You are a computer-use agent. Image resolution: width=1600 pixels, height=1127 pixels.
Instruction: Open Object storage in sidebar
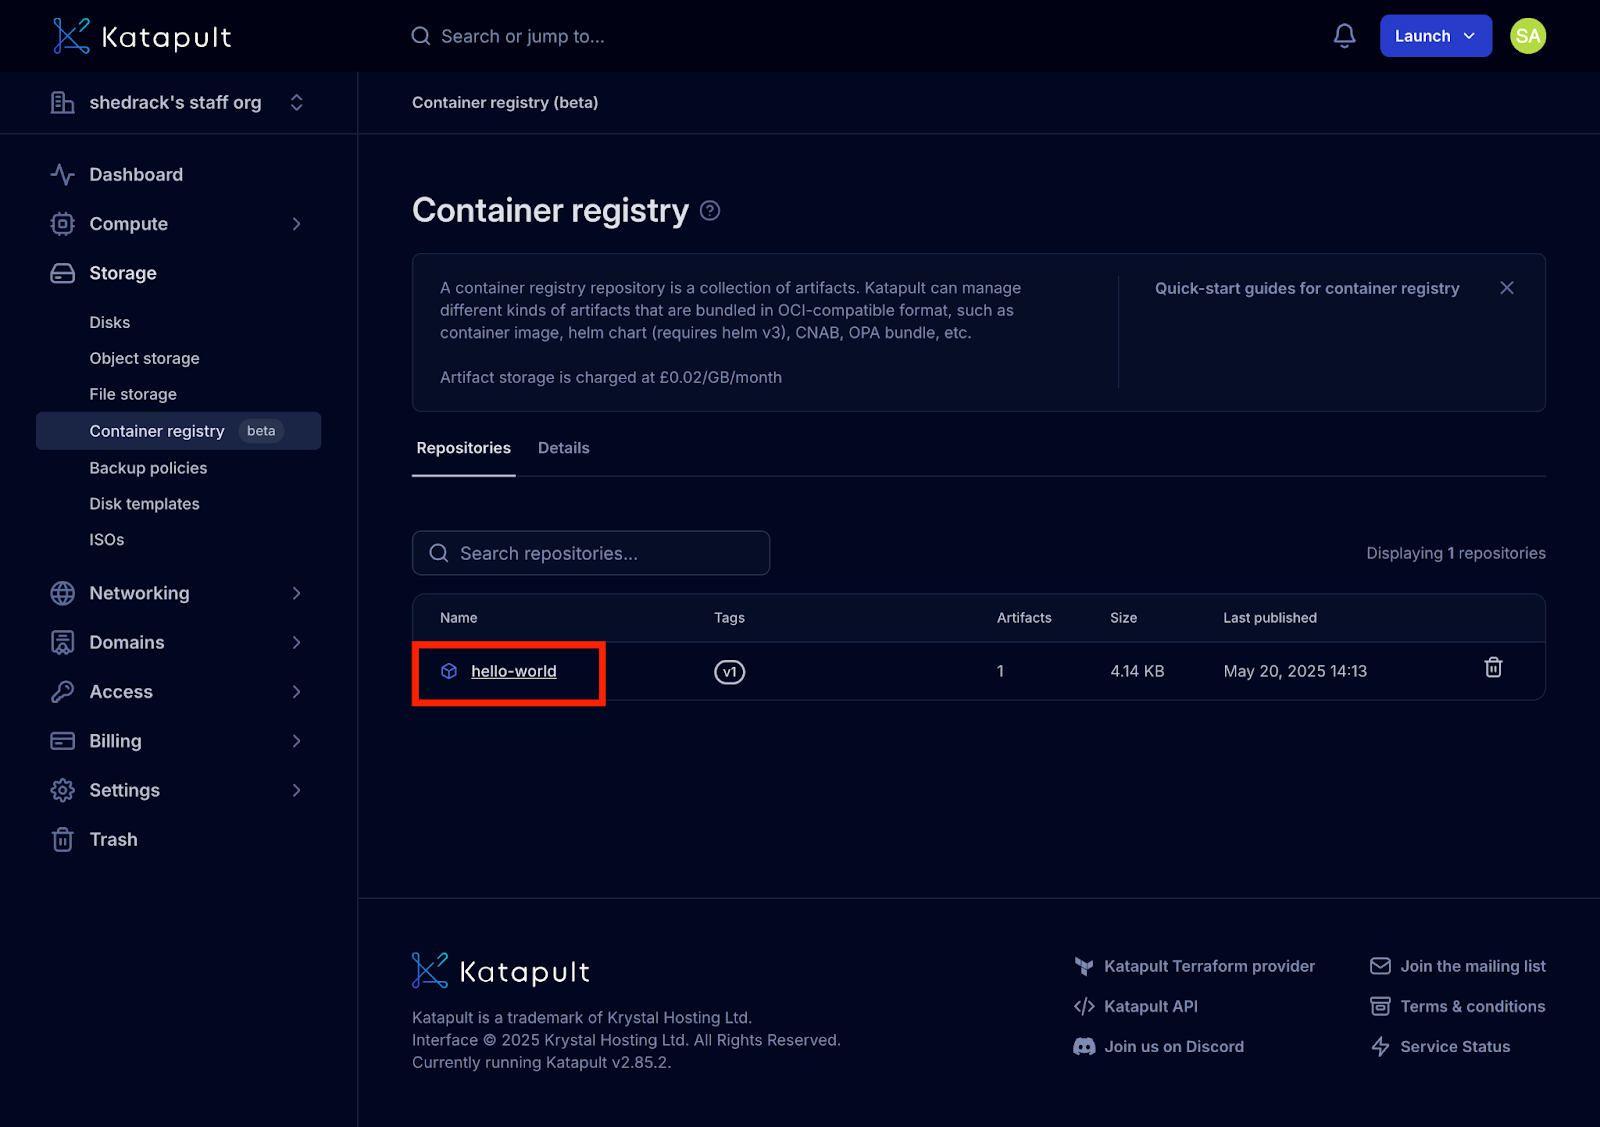click(x=144, y=358)
